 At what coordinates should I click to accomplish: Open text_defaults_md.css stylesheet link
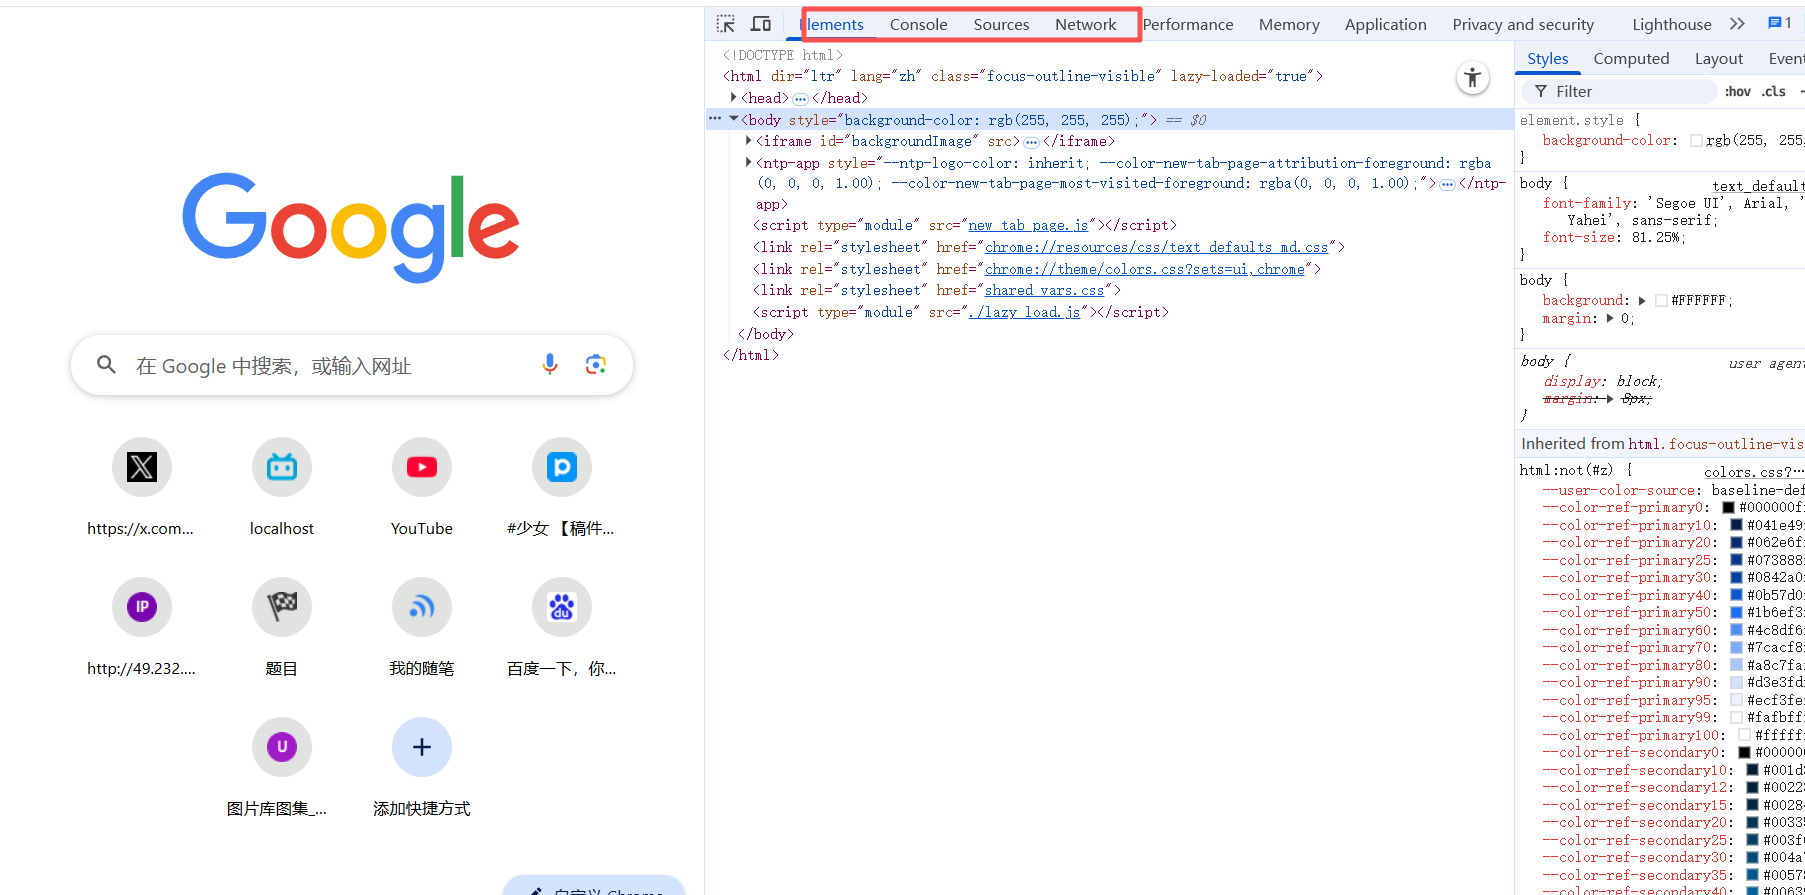1157,247
